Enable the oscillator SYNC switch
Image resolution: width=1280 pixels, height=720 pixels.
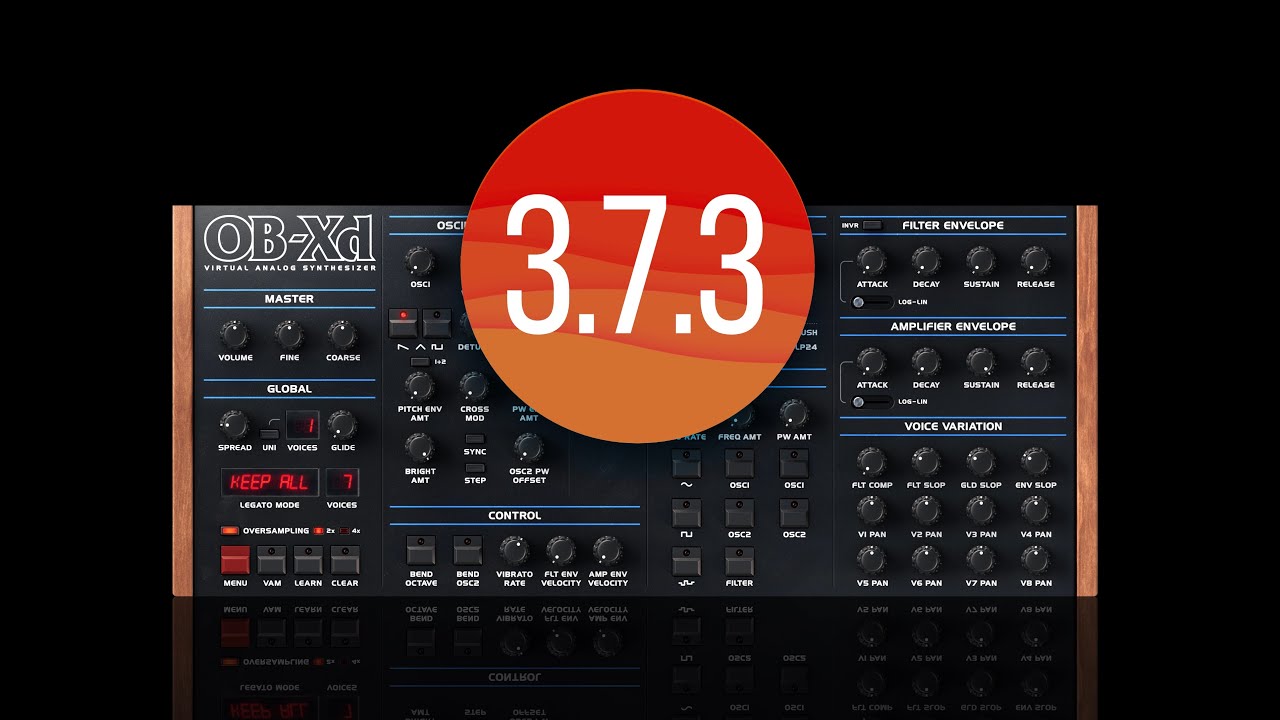[x=475, y=439]
